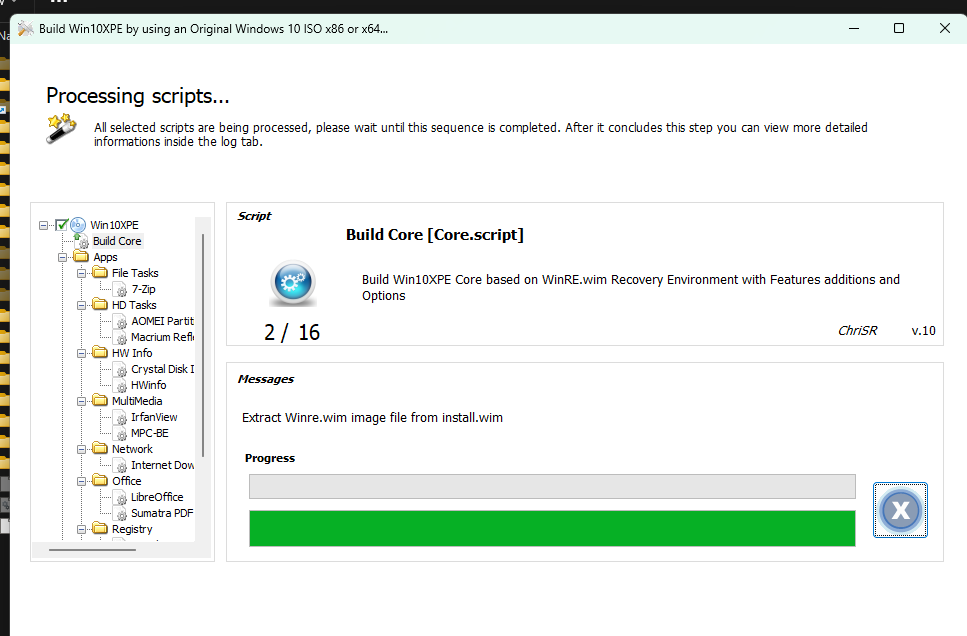The width and height of the screenshot is (967, 636).
Task: Select the IrfanView script item
Action: tap(154, 417)
